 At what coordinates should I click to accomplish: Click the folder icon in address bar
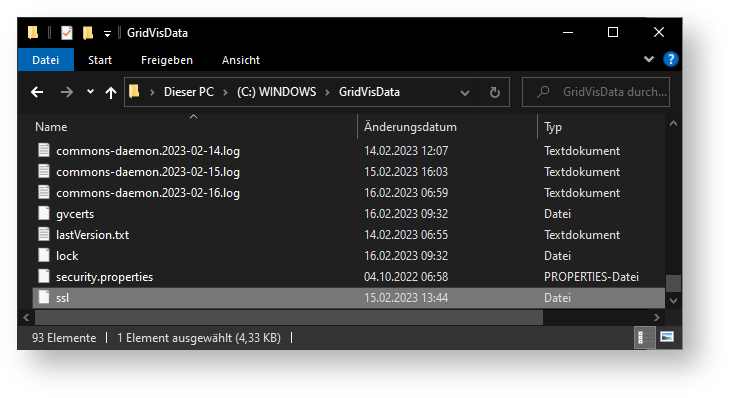[x=134, y=91]
